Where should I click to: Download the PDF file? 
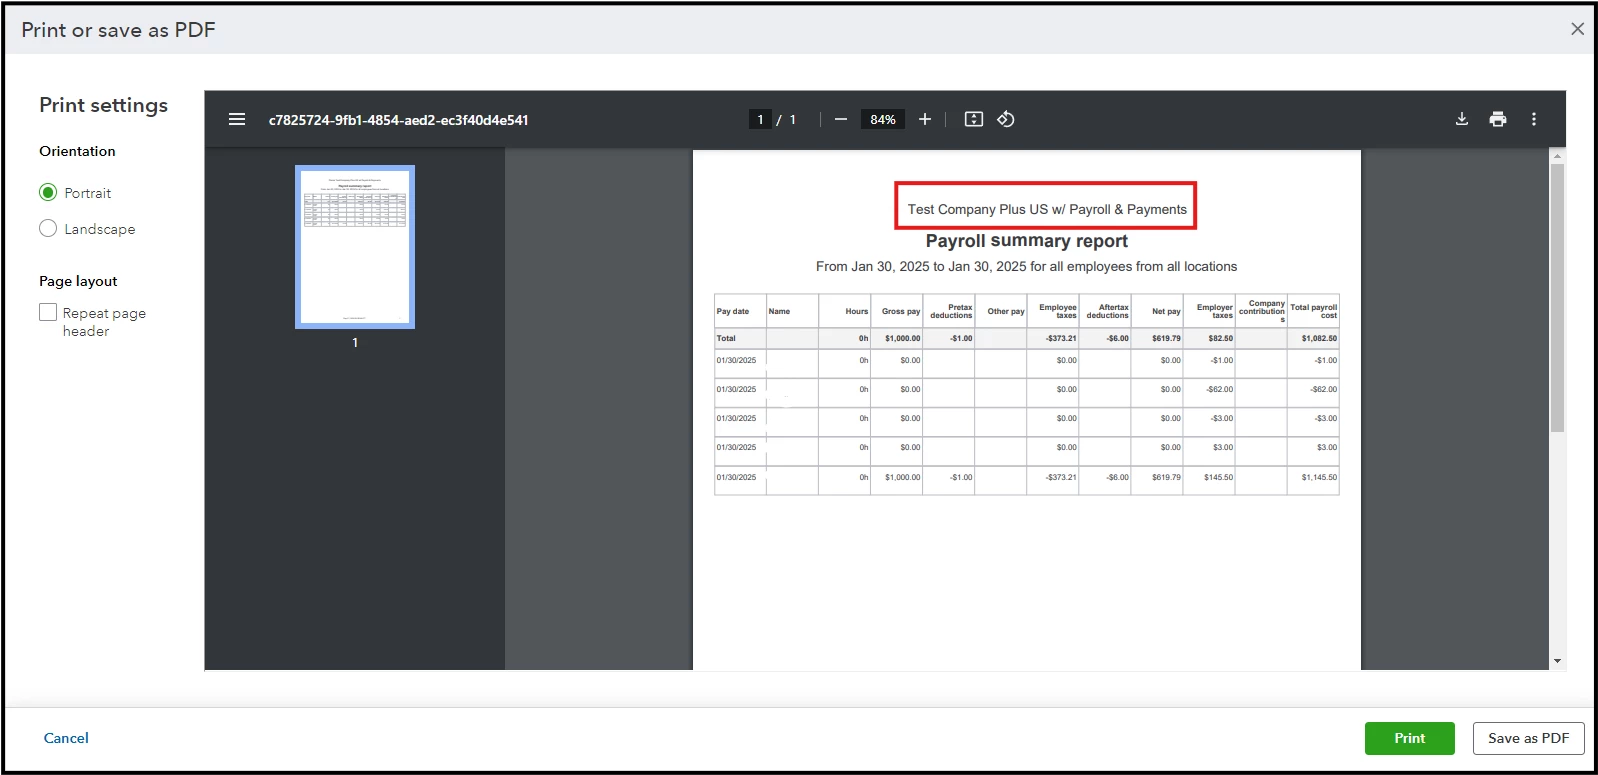click(1462, 119)
